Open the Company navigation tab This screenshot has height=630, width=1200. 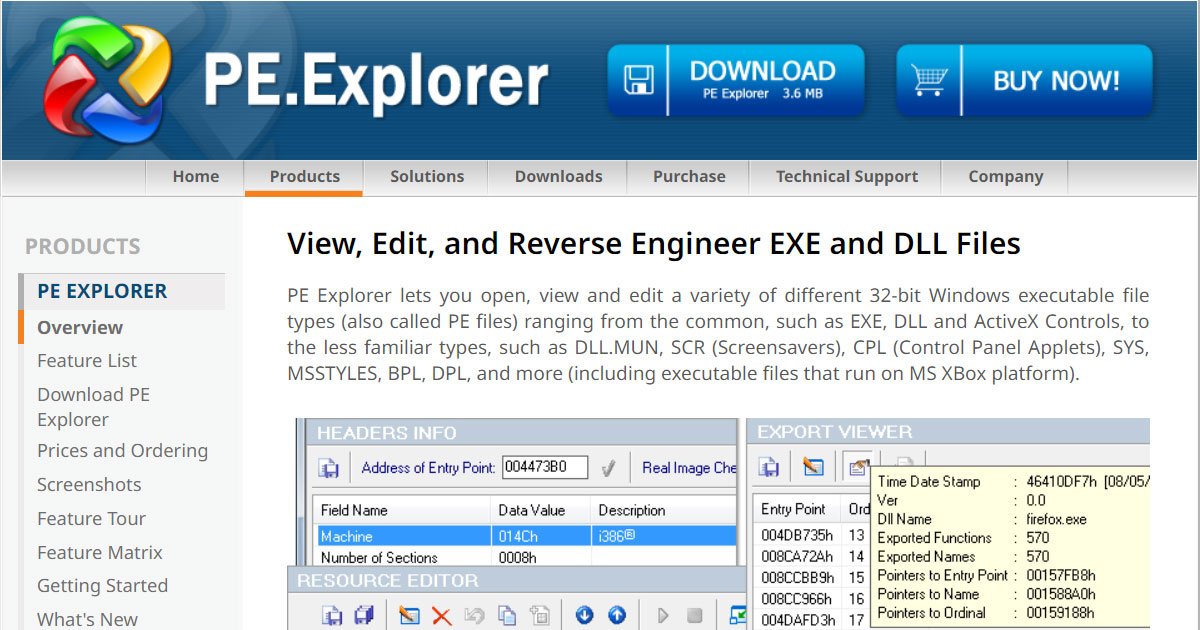[1005, 176]
